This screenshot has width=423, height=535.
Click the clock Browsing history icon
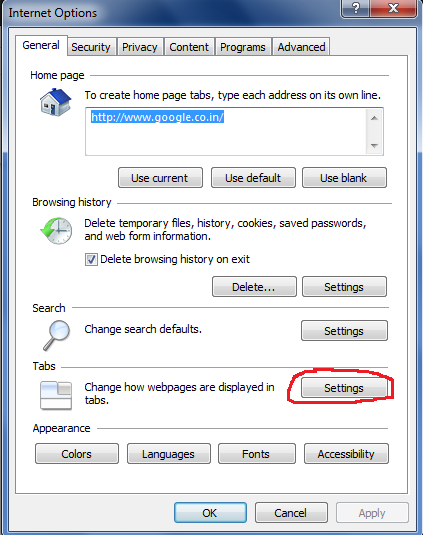click(56, 230)
